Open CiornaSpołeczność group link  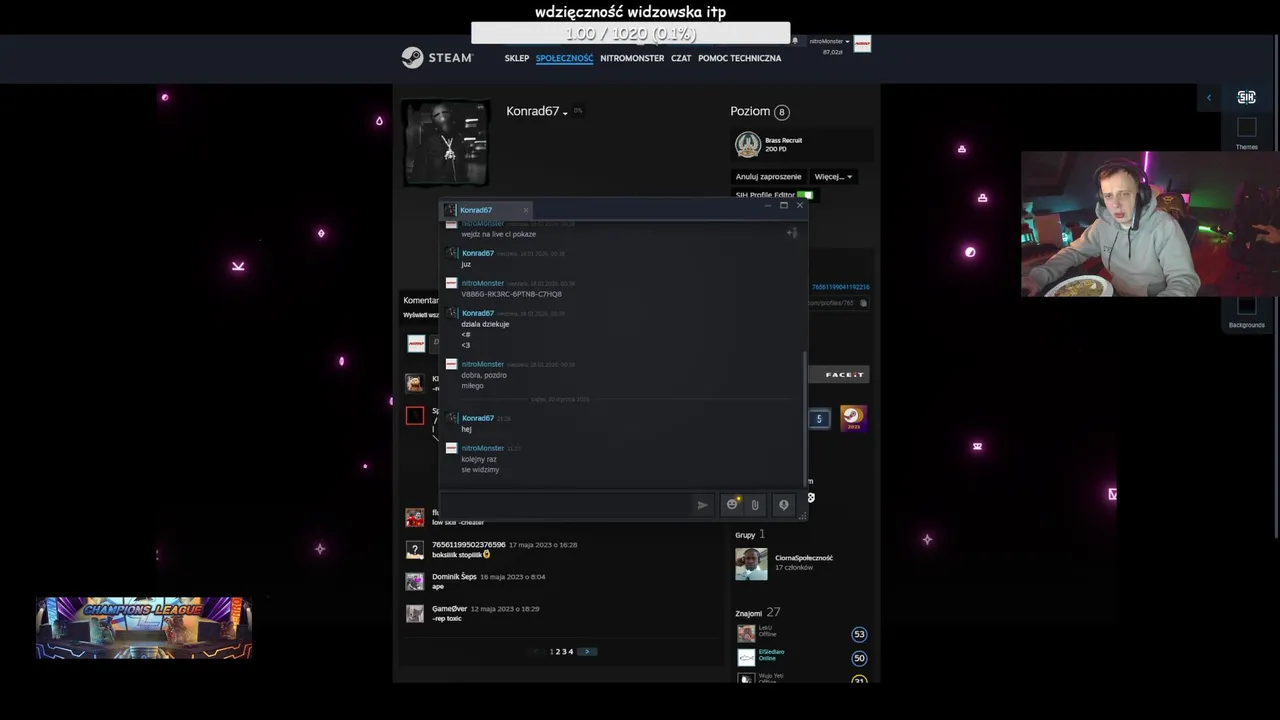tap(804, 558)
